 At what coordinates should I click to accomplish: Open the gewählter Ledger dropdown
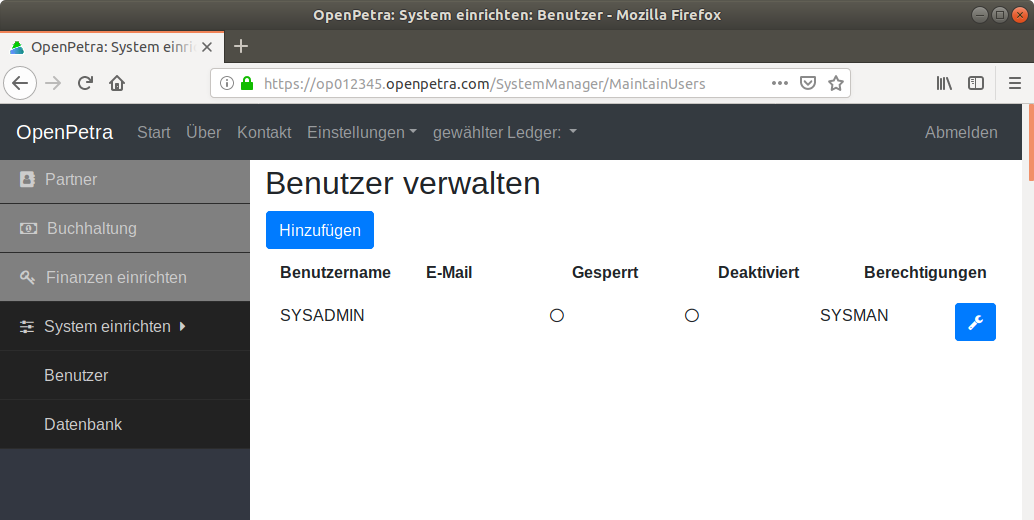[505, 132]
